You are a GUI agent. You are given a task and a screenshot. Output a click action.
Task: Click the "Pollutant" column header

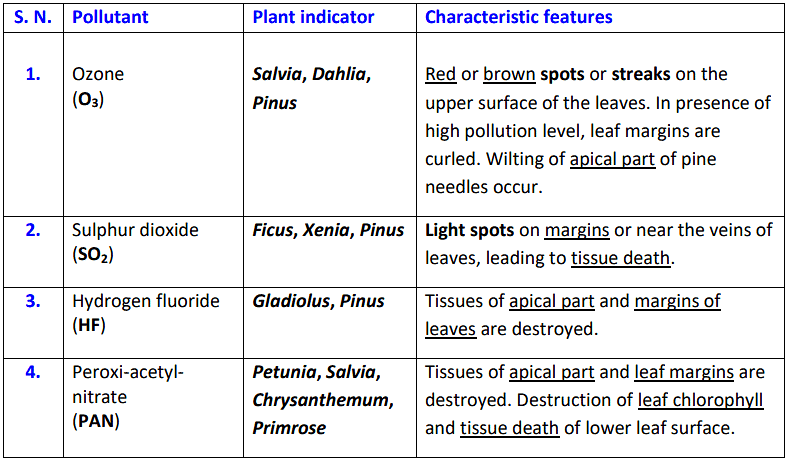[110, 17]
